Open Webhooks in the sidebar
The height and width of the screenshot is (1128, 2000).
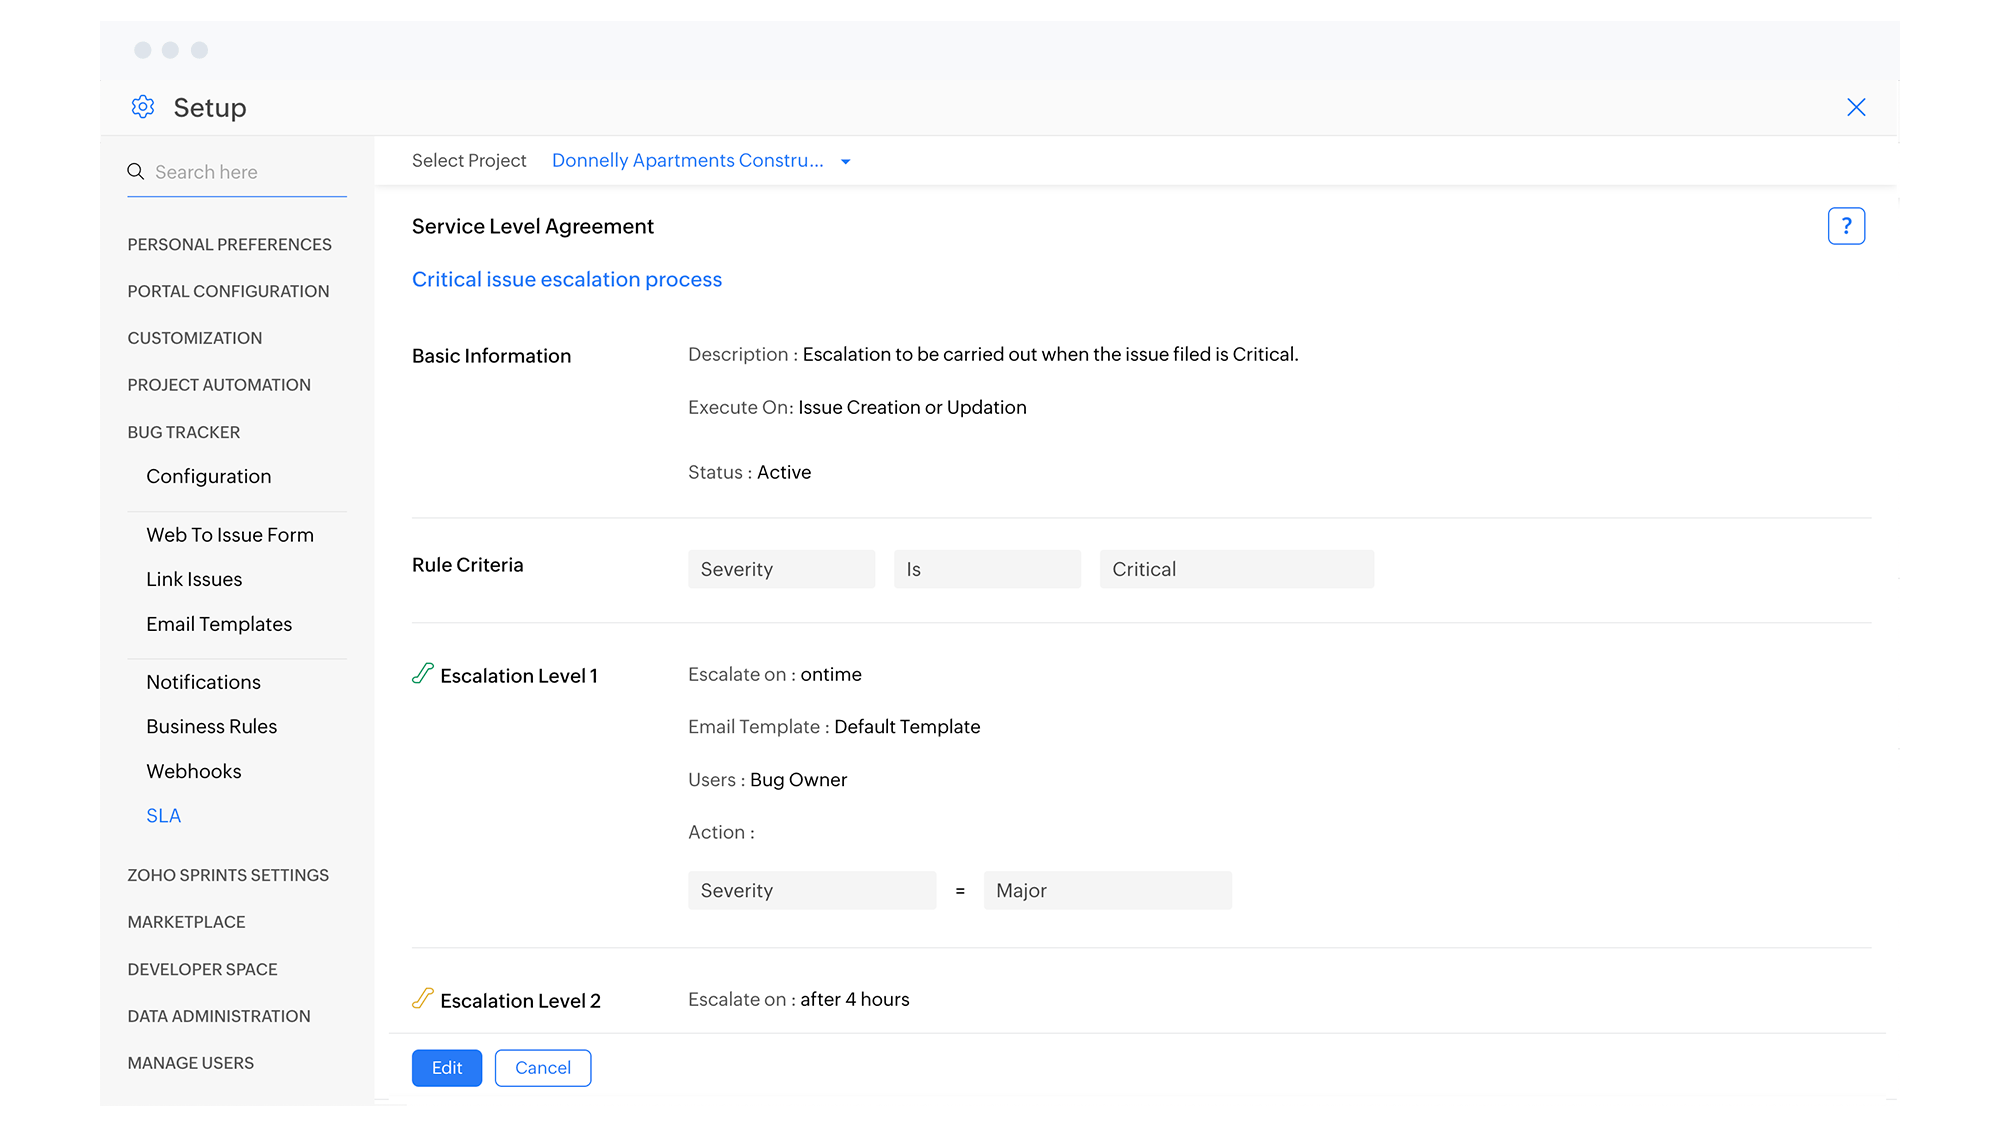click(x=194, y=771)
